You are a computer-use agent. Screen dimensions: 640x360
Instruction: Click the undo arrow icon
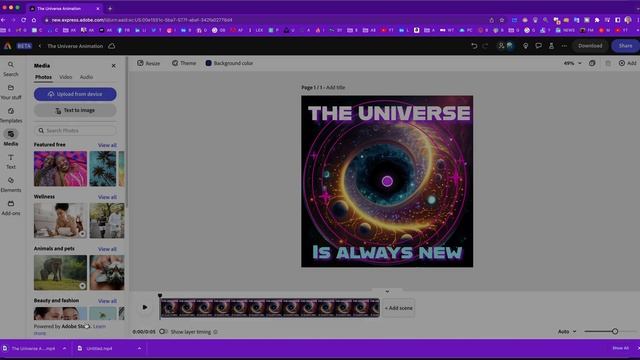[x=474, y=46]
